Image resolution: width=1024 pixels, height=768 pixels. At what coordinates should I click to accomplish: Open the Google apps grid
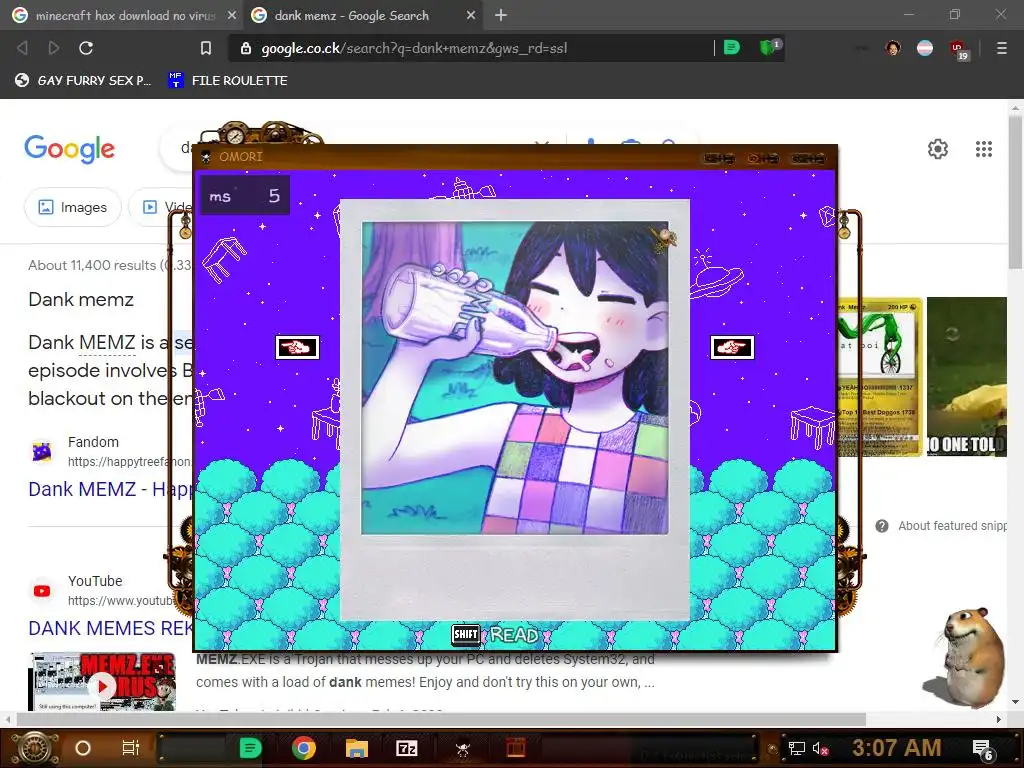click(984, 149)
